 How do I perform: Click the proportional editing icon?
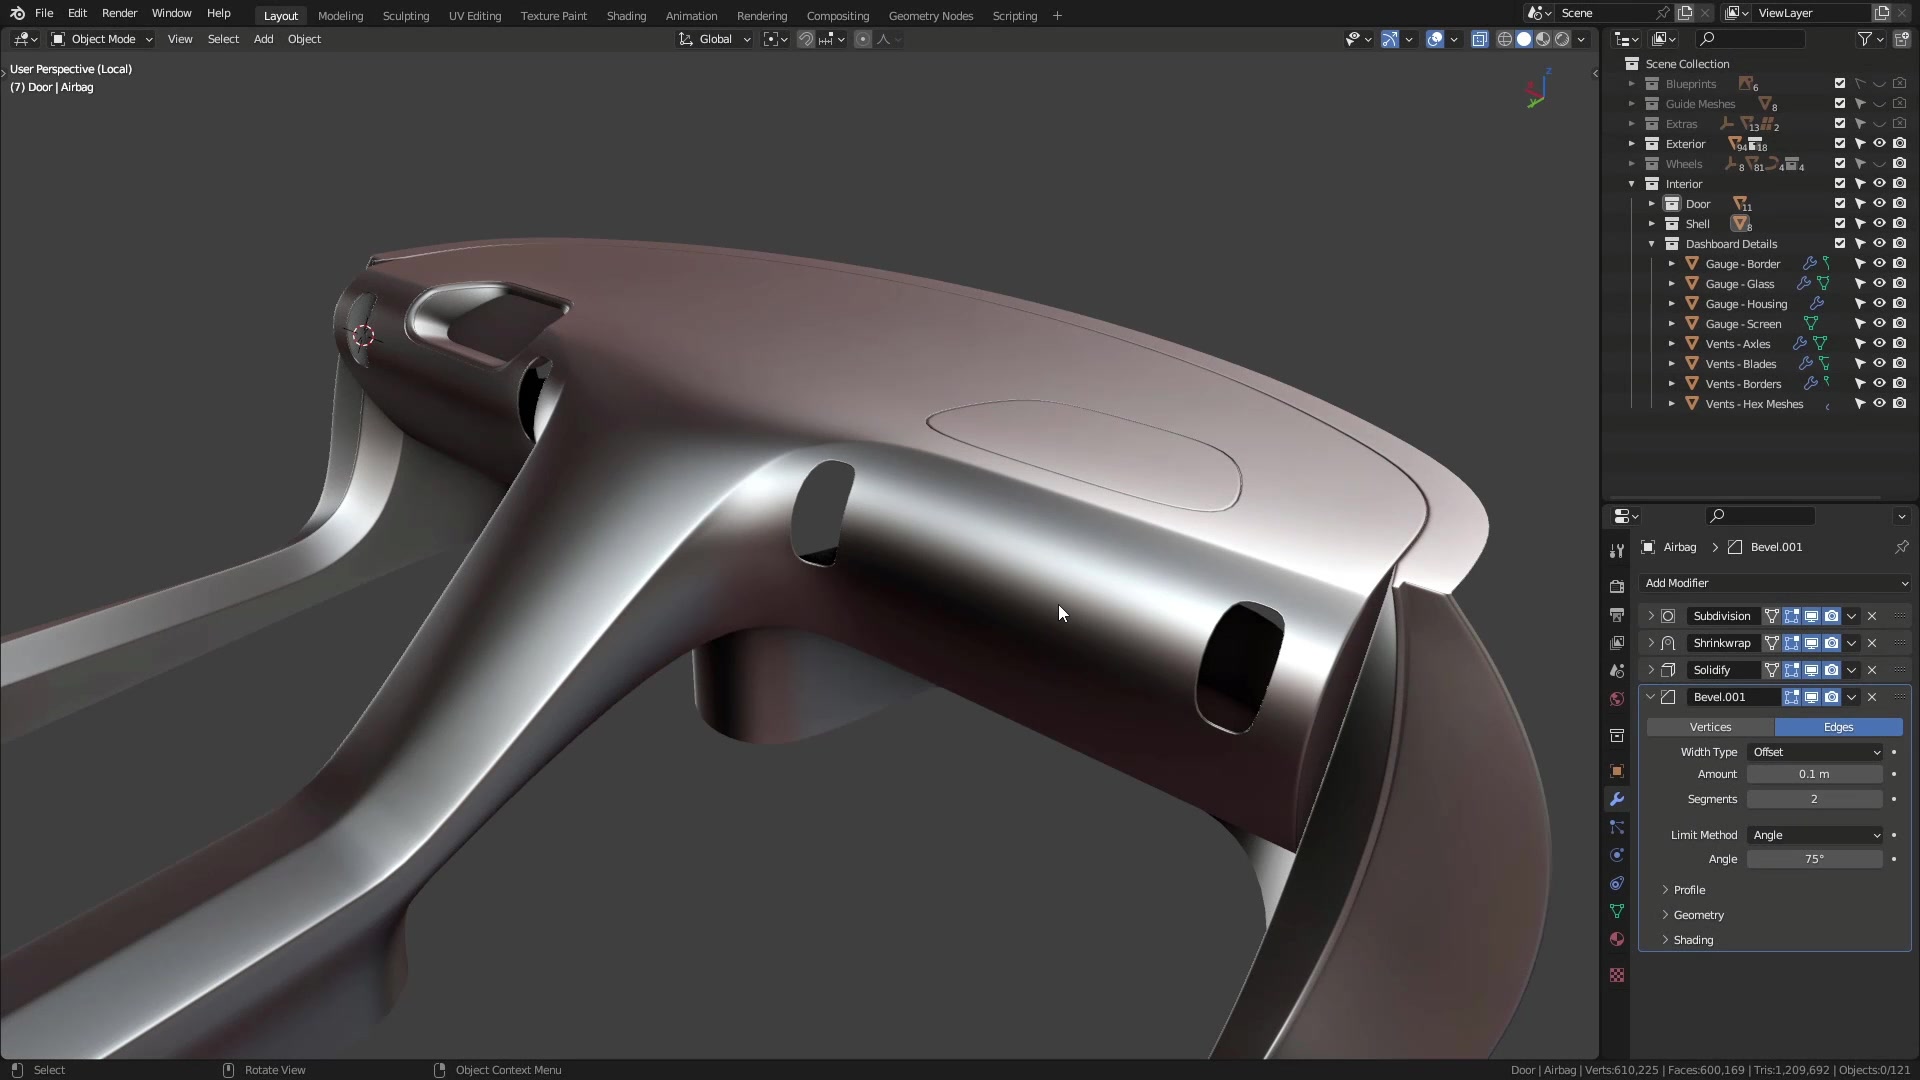tap(863, 39)
